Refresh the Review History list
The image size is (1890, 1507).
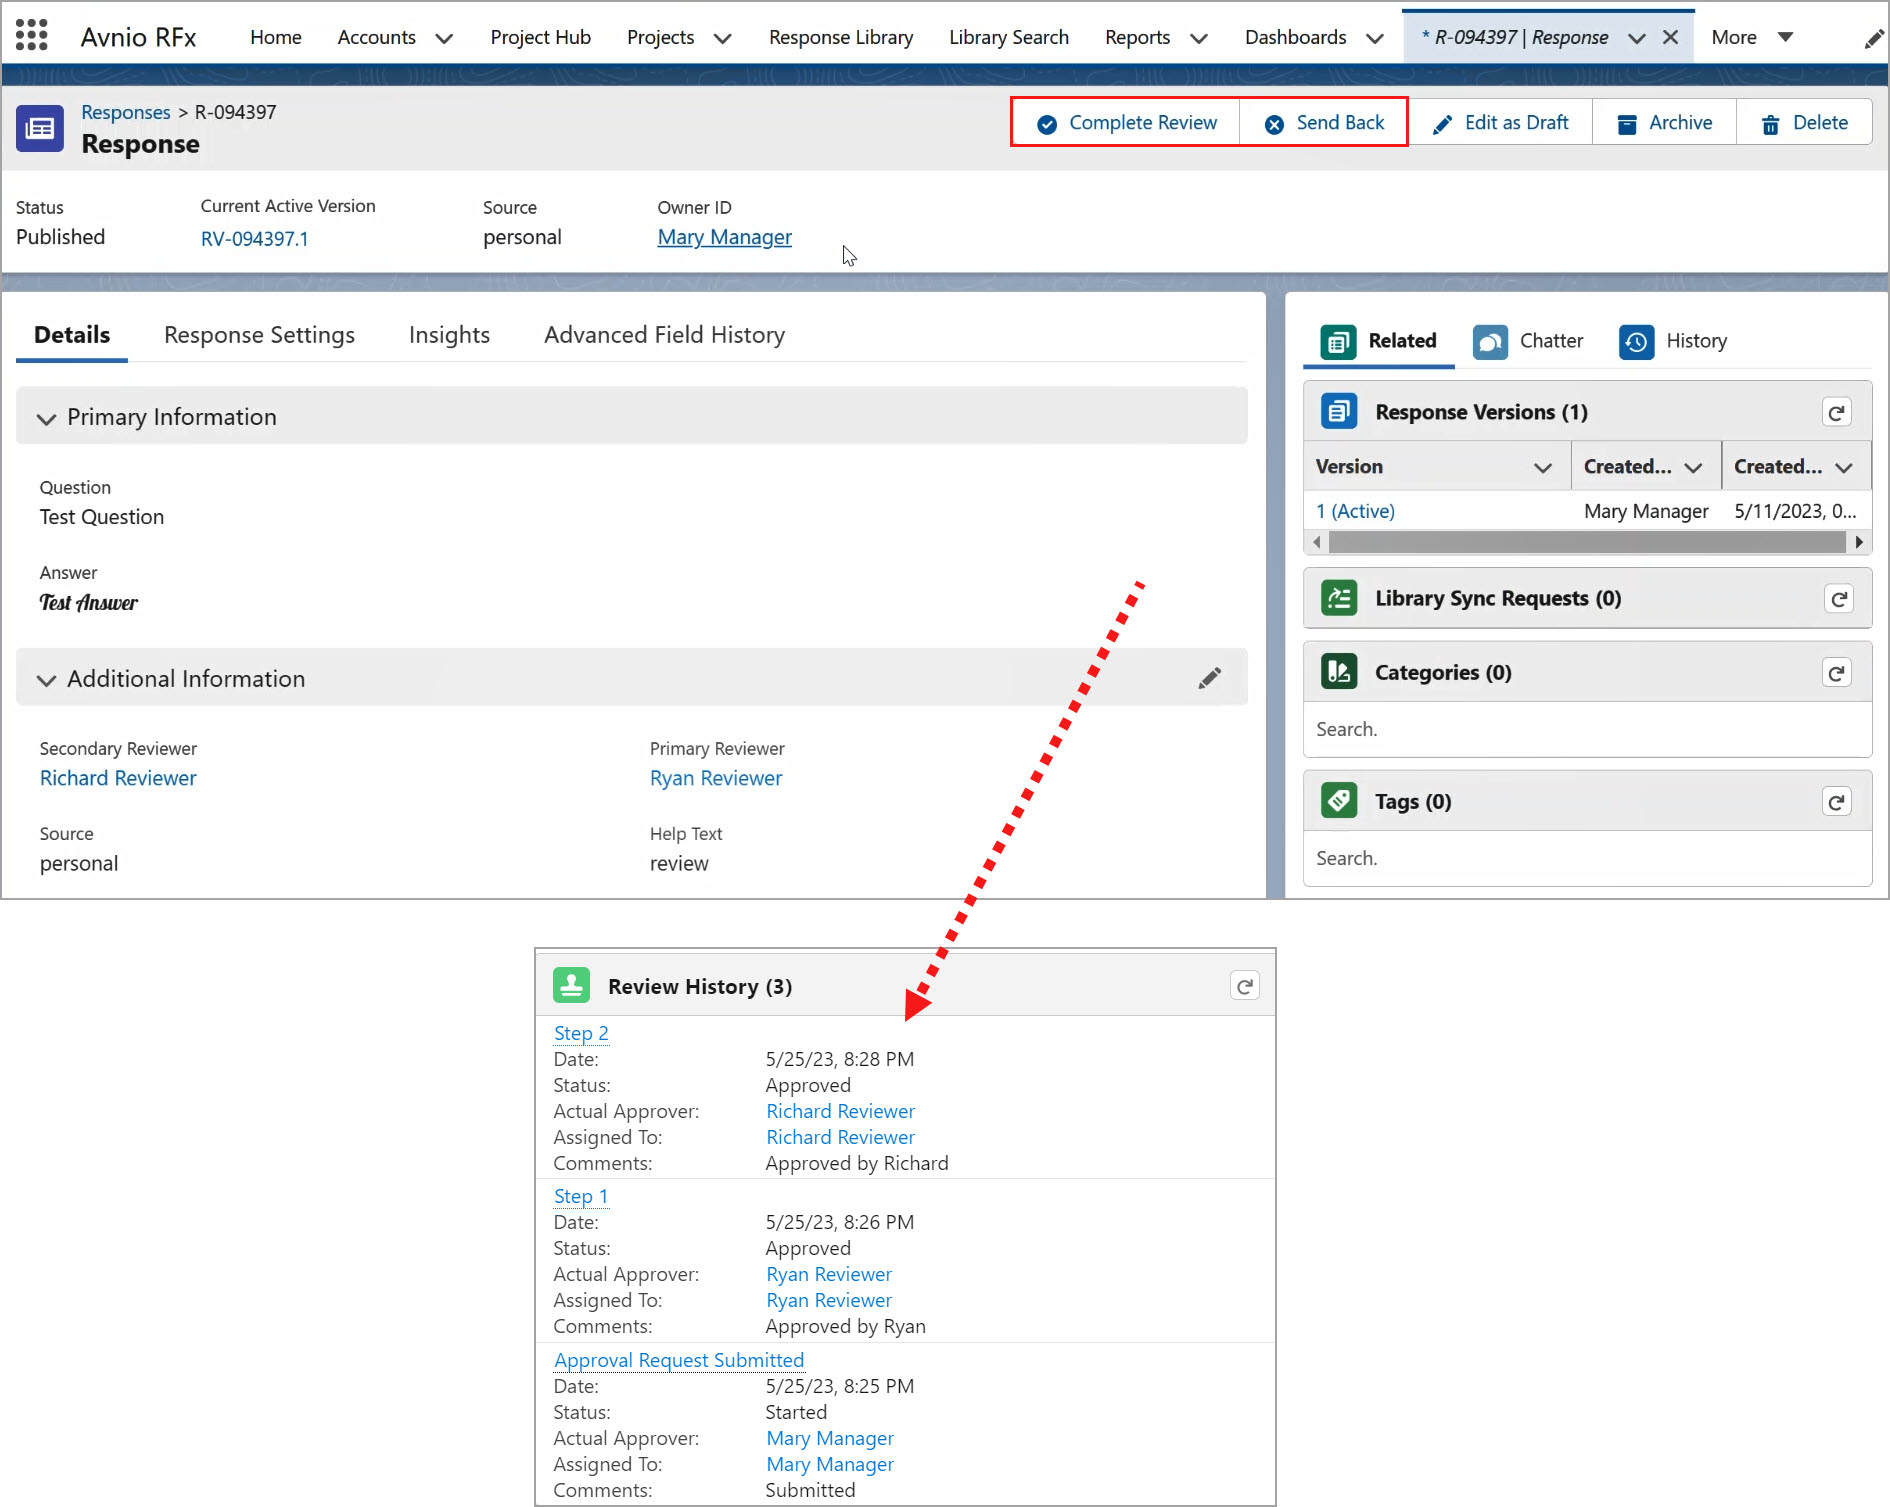point(1245,986)
